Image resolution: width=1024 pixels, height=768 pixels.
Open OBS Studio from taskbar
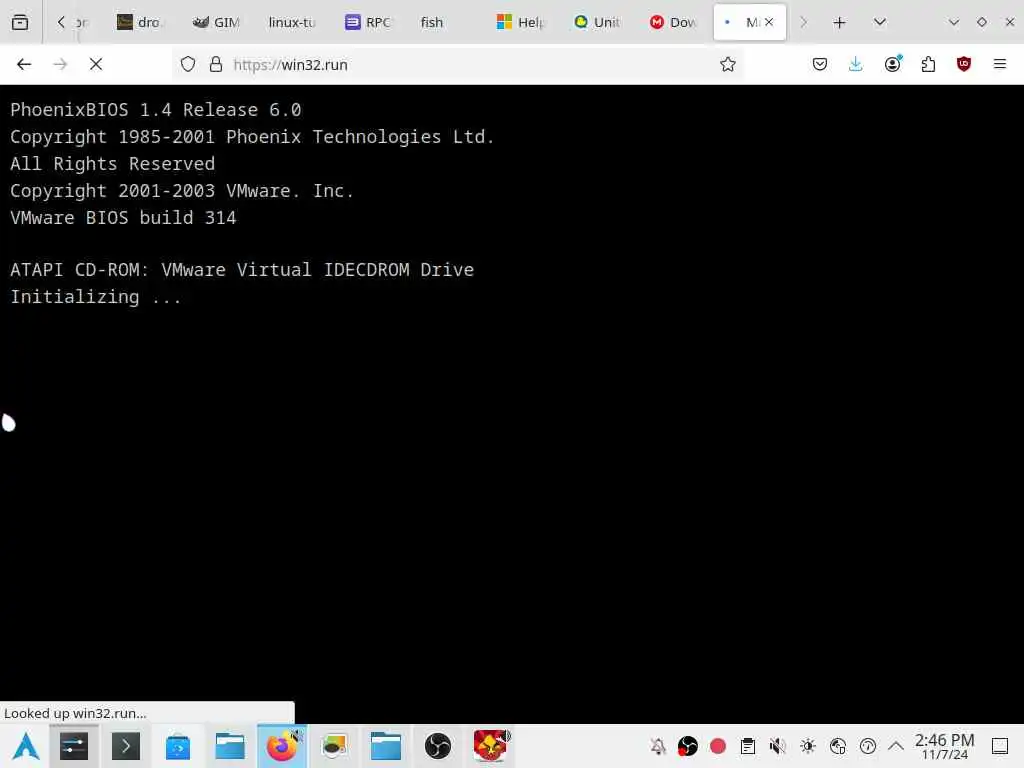[438, 746]
